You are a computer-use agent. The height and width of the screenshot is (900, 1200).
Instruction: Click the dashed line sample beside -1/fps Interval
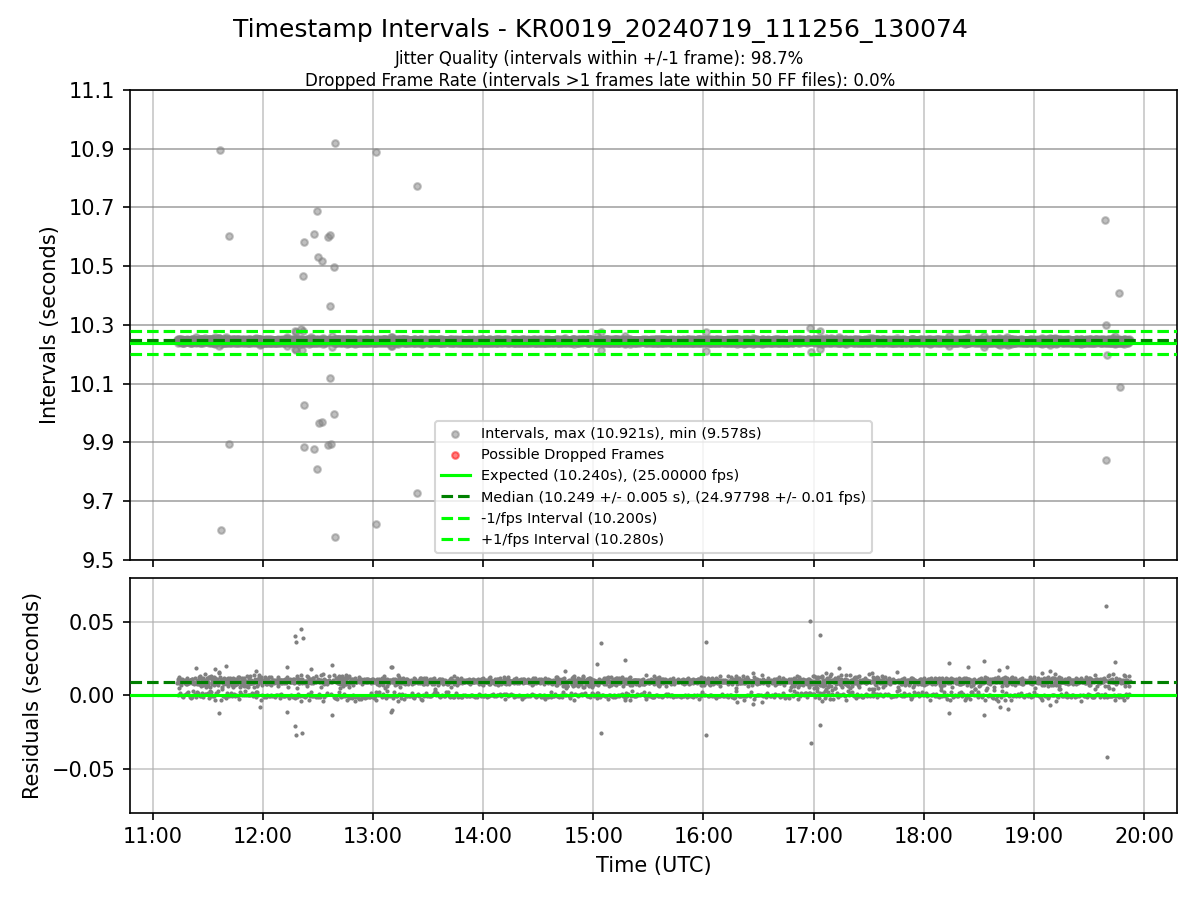pos(455,518)
